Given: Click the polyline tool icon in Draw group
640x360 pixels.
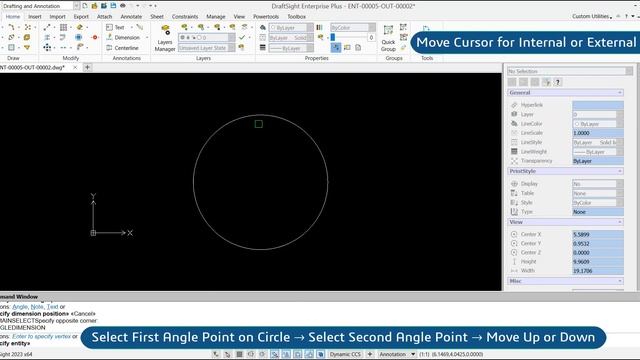Looking at the screenshot, I should click(x=11, y=27).
